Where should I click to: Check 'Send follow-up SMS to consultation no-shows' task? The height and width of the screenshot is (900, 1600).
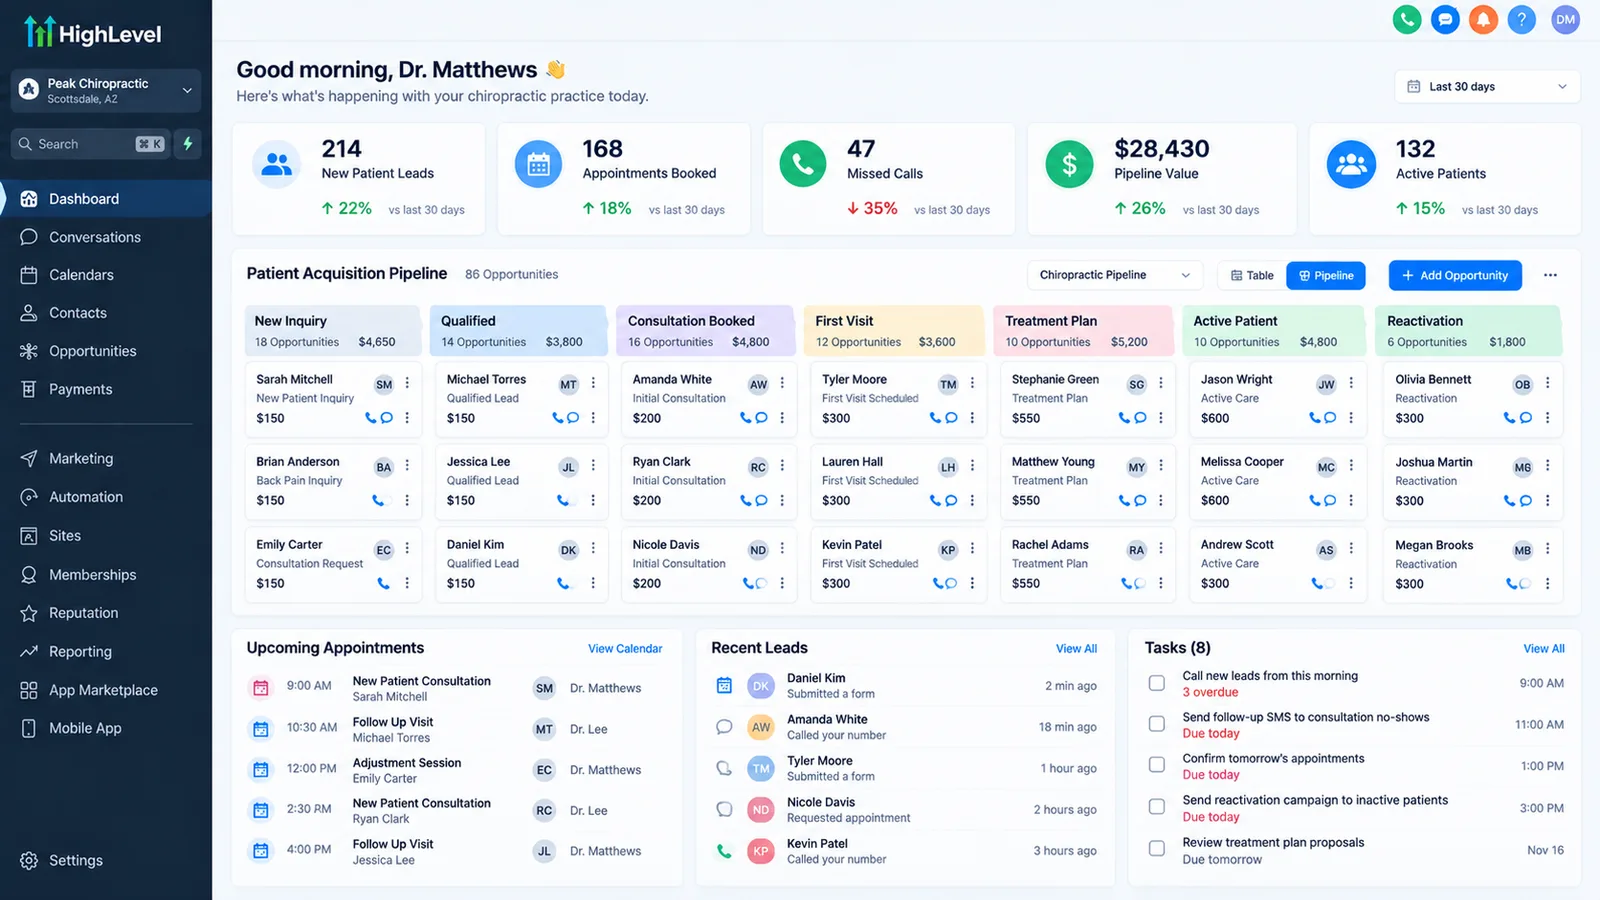pos(1157,724)
